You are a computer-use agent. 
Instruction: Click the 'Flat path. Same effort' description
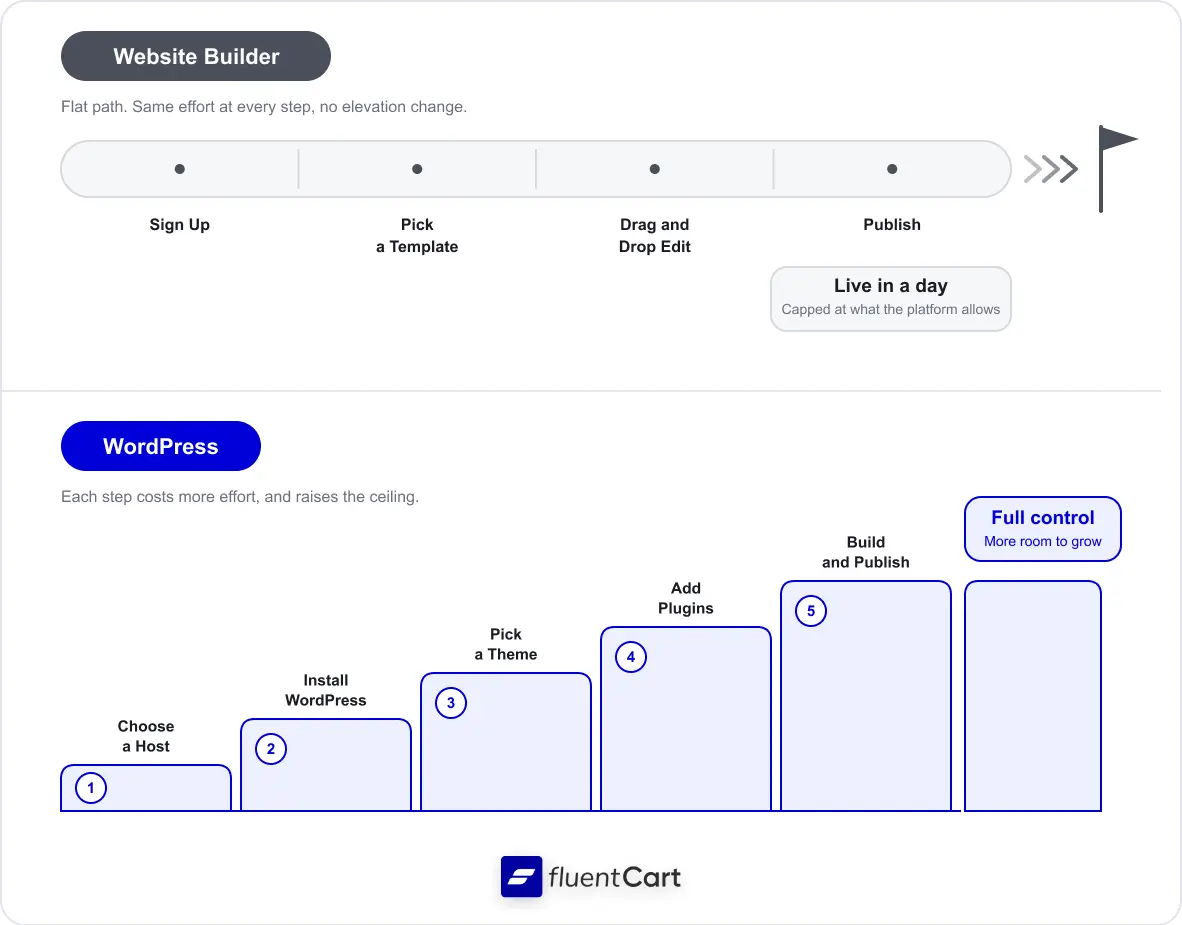point(264,107)
